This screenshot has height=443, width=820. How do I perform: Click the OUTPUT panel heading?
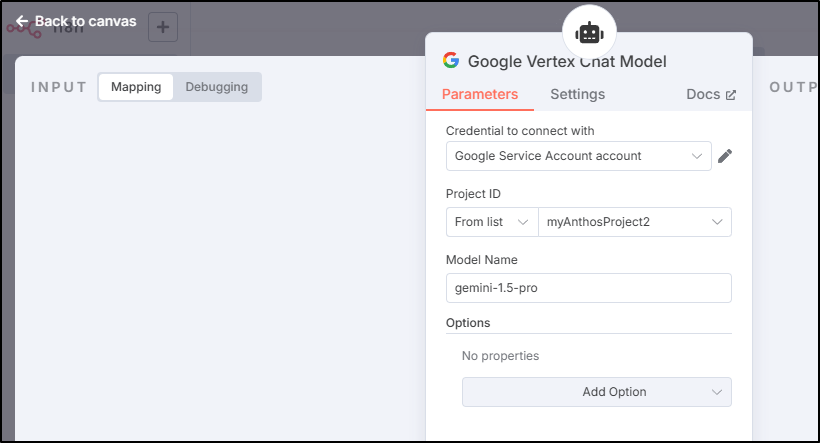pos(794,87)
